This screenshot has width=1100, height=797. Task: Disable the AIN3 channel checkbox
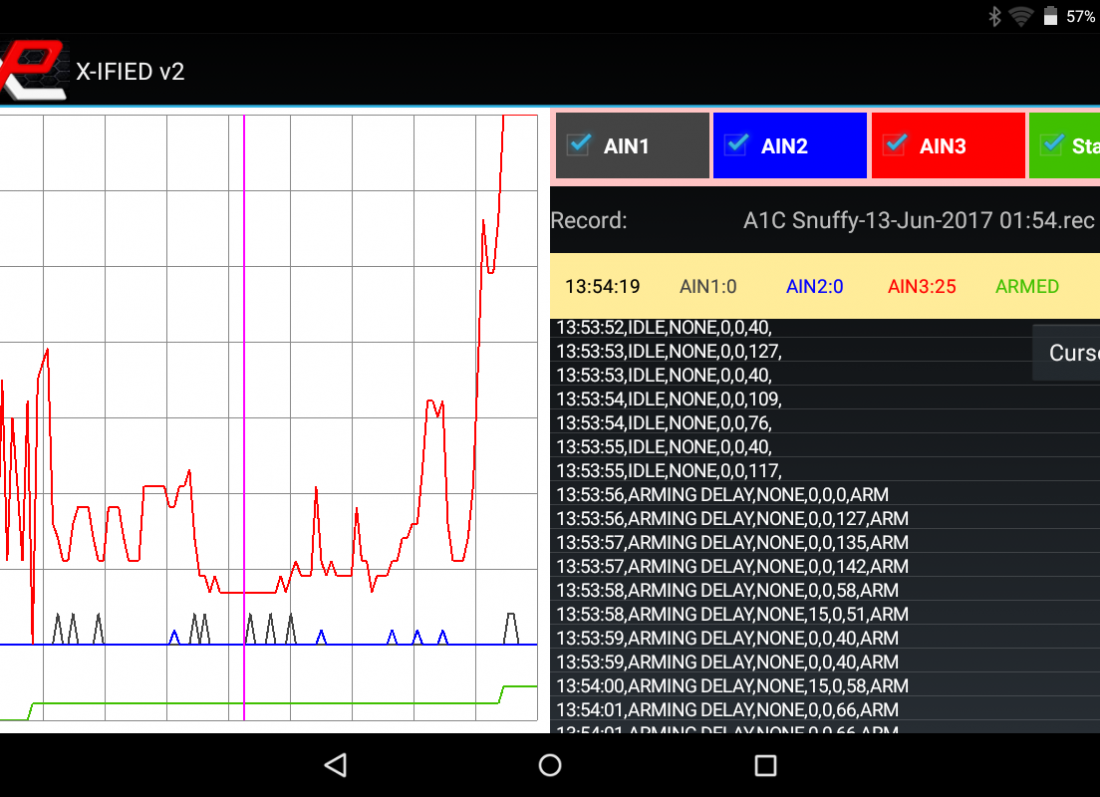(x=894, y=145)
